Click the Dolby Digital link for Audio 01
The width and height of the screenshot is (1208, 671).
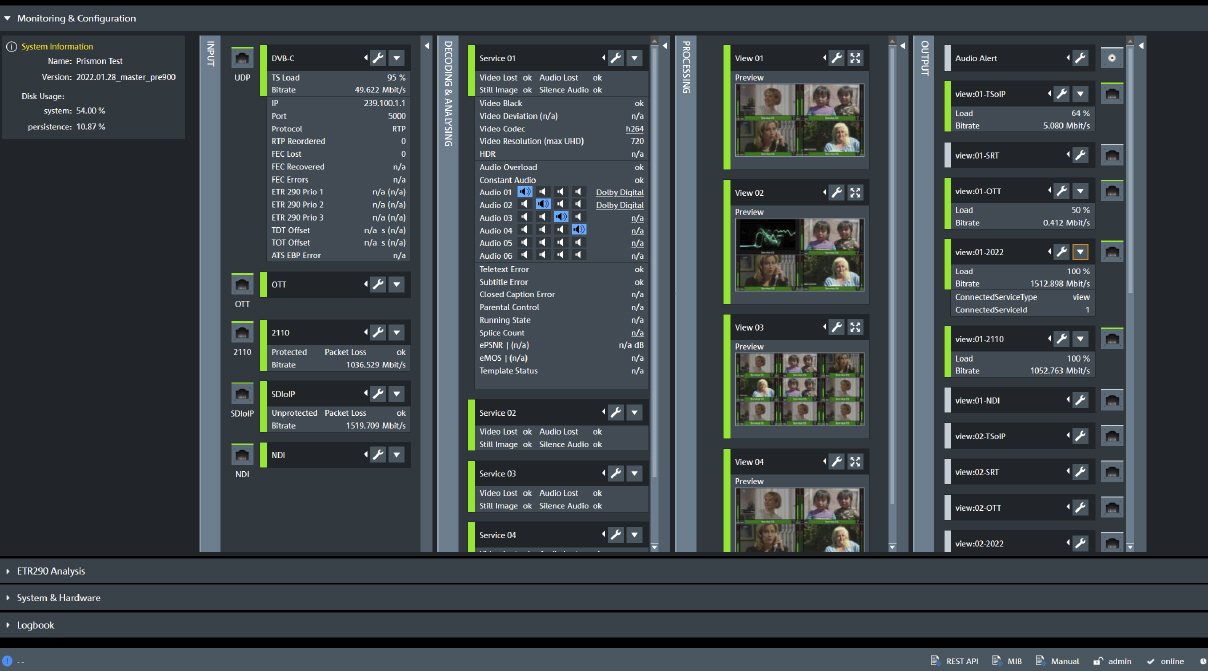coord(617,192)
